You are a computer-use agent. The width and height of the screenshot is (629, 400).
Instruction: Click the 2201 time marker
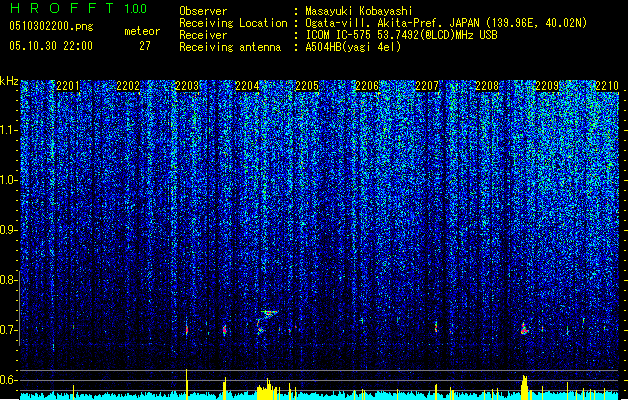(x=68, y=86)
